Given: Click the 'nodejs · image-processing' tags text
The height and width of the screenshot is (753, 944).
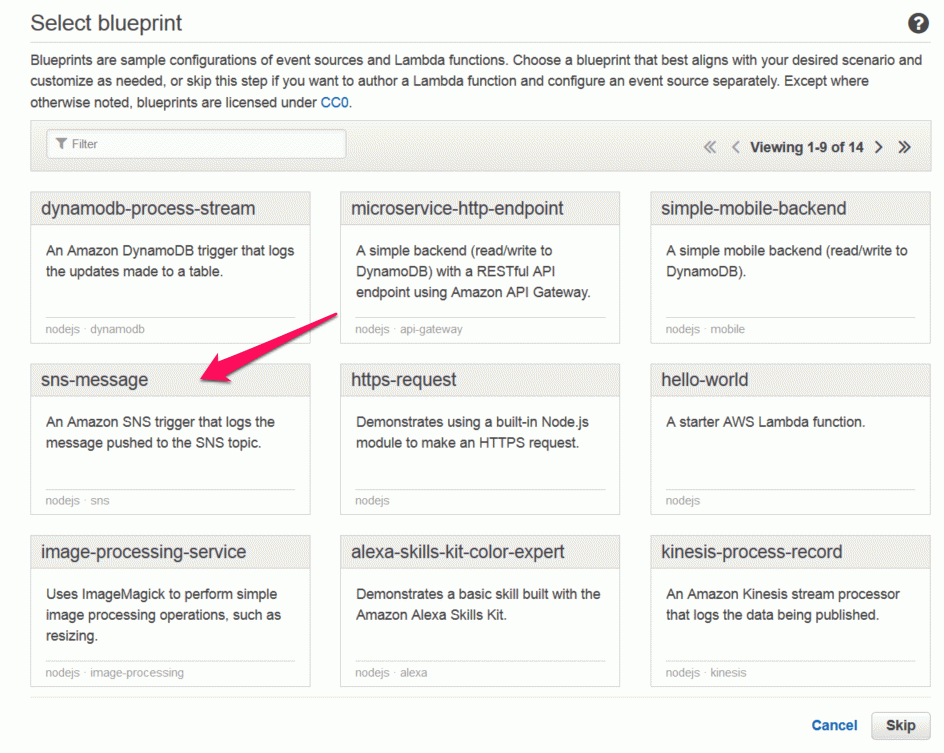Looking at the screenshot, I should click(115, 672).
